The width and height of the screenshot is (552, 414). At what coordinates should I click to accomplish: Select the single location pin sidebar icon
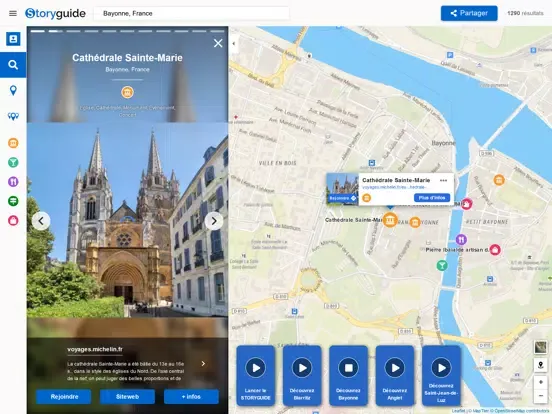click(13, 90)
